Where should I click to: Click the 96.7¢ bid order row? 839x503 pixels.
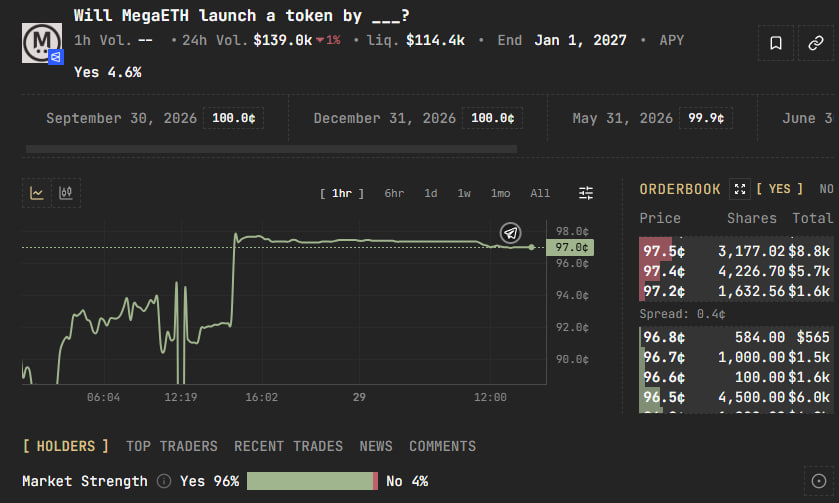[736, 357]
